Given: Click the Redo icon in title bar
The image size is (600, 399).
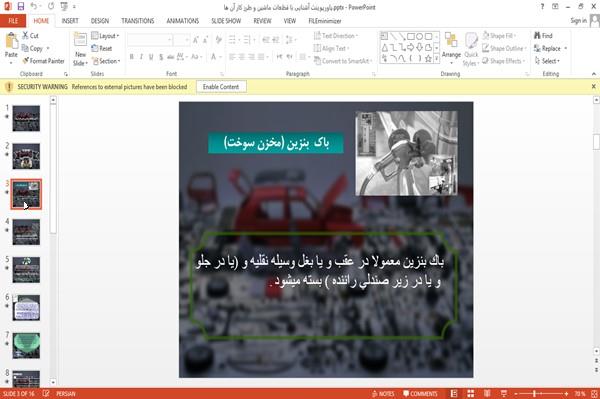Looking at the screenshot, I should pos(51,7).
